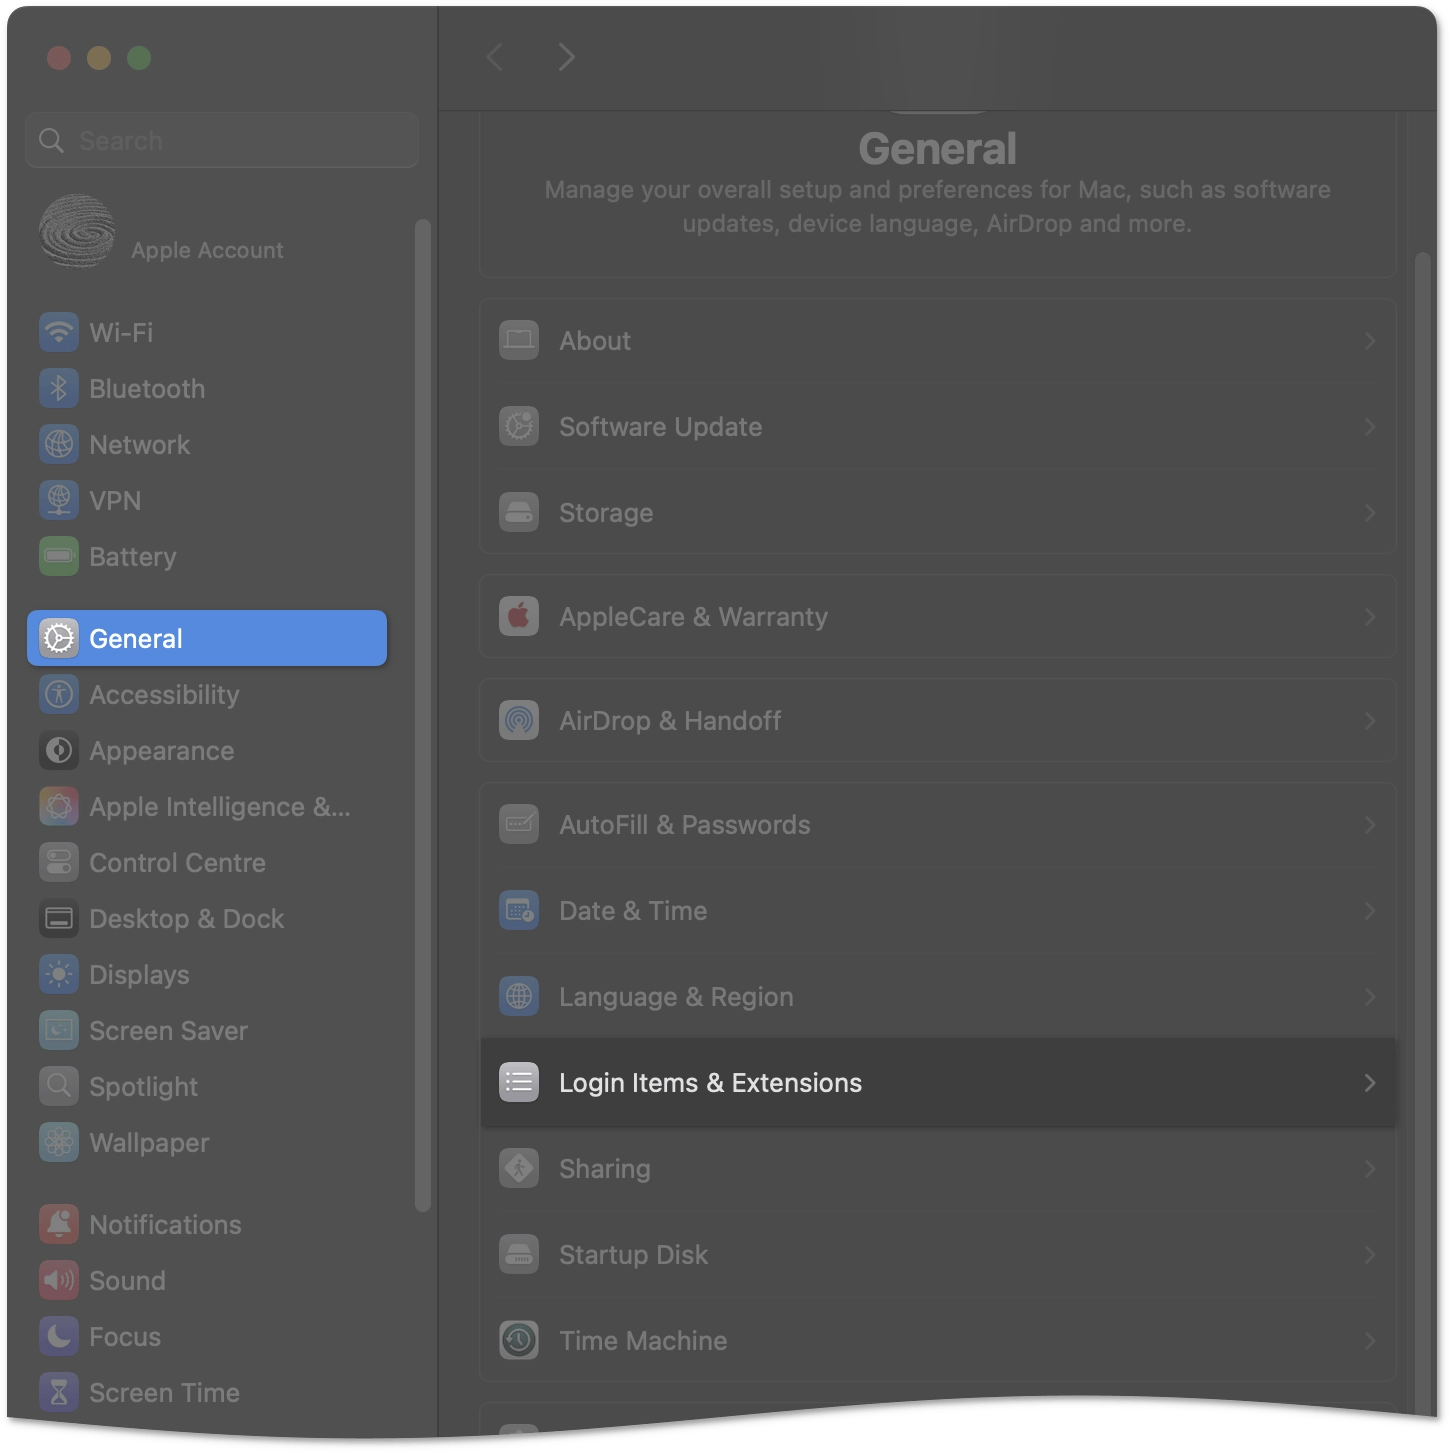The width and height of the screenshot is (1450, 1453).
Task: Select the Wallpaper flower icon
Action: tap(59, 1142)
